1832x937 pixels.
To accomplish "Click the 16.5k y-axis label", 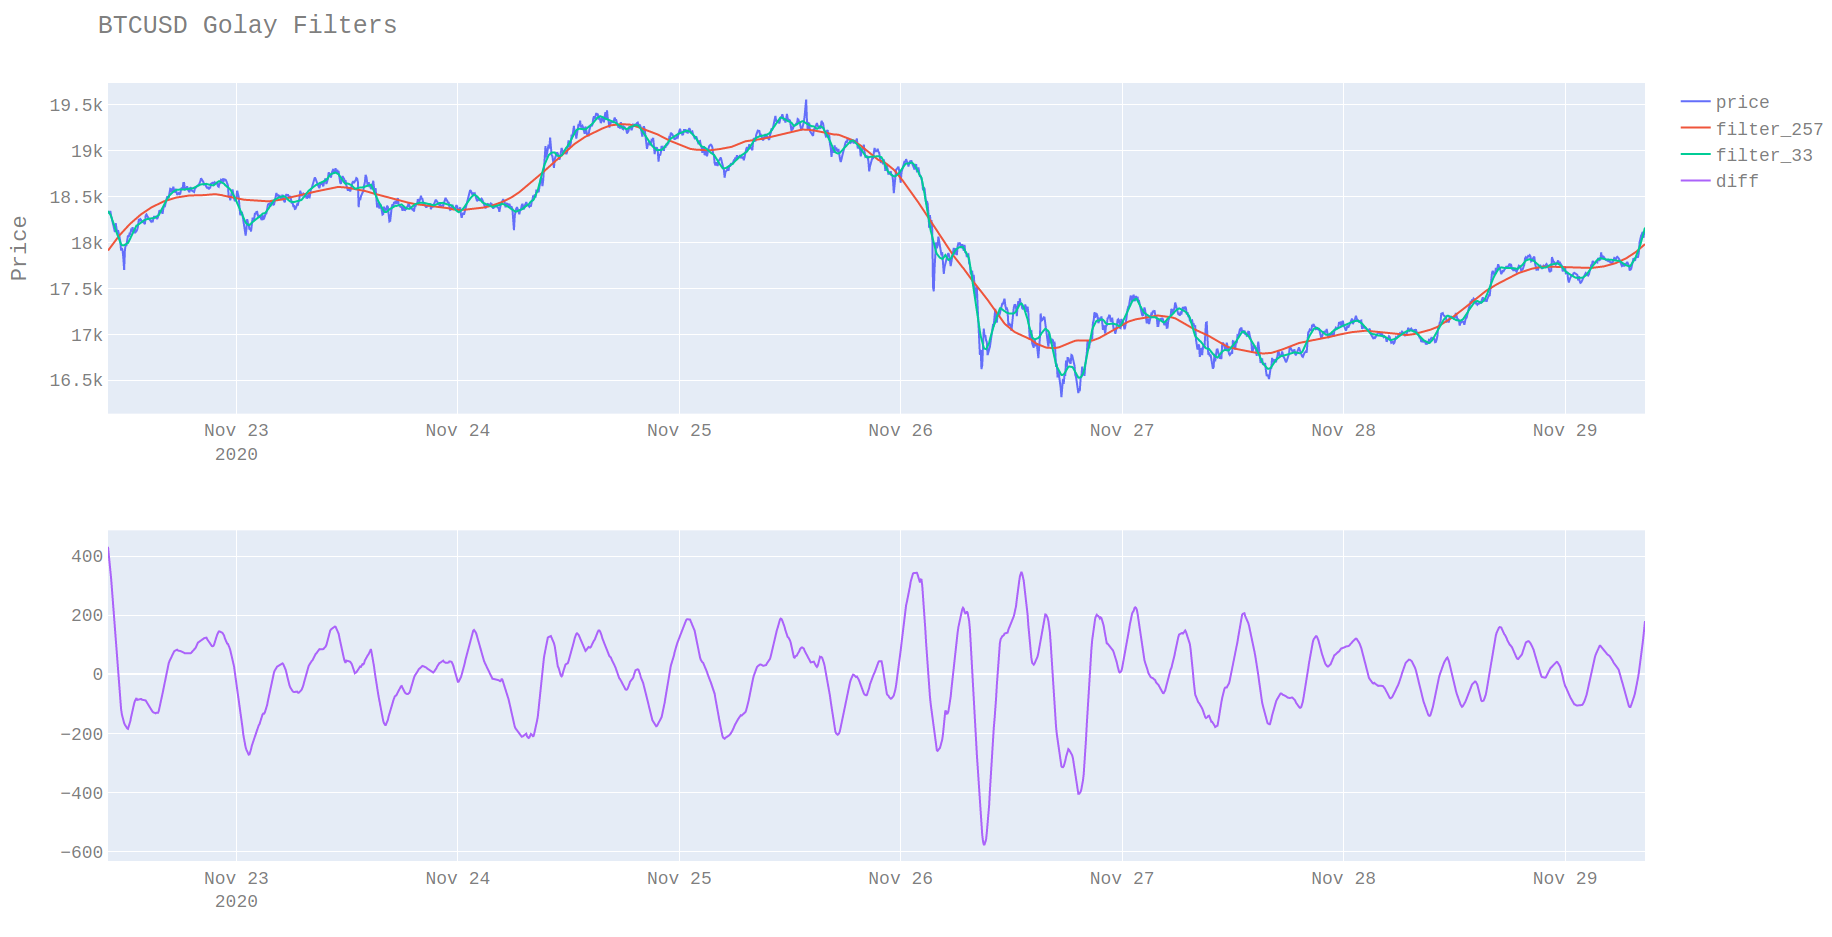I will pyautogui.click(x=76, y=380).
